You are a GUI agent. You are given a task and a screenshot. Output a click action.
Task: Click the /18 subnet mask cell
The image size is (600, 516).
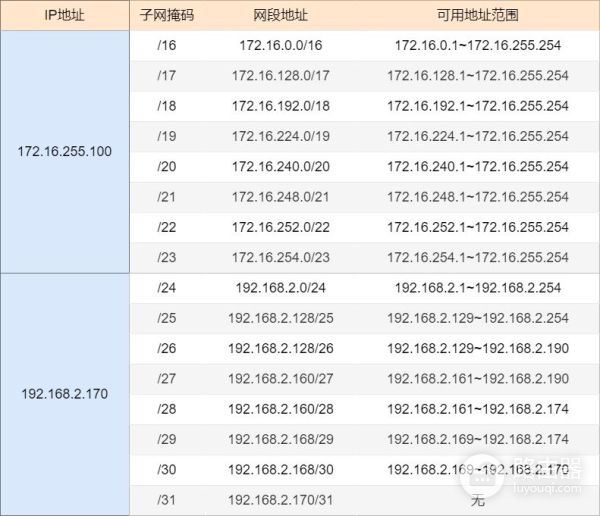(x=166, y=106)
